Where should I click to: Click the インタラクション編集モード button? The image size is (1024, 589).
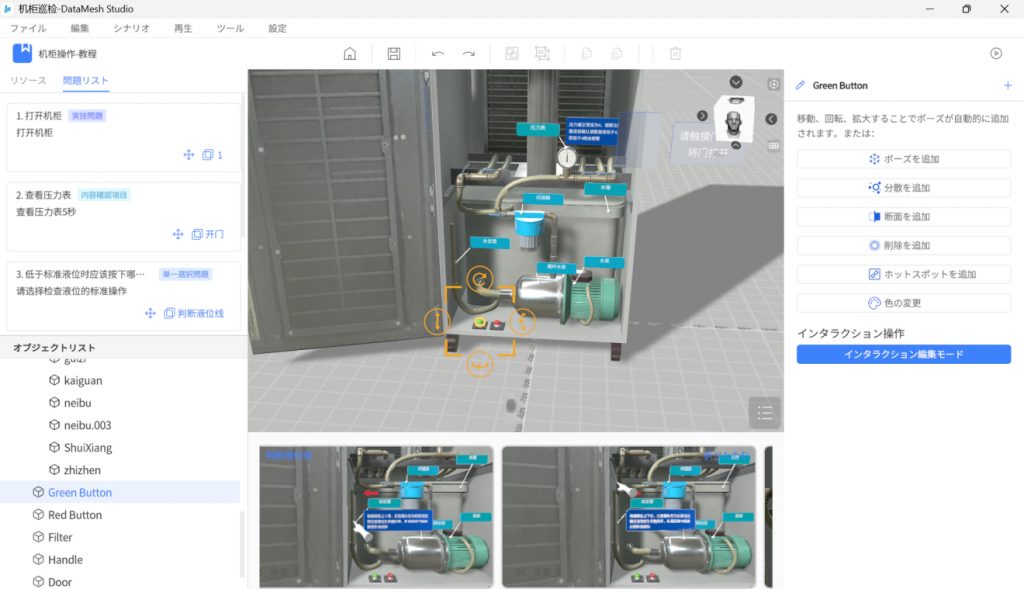[x=903, y=354]
